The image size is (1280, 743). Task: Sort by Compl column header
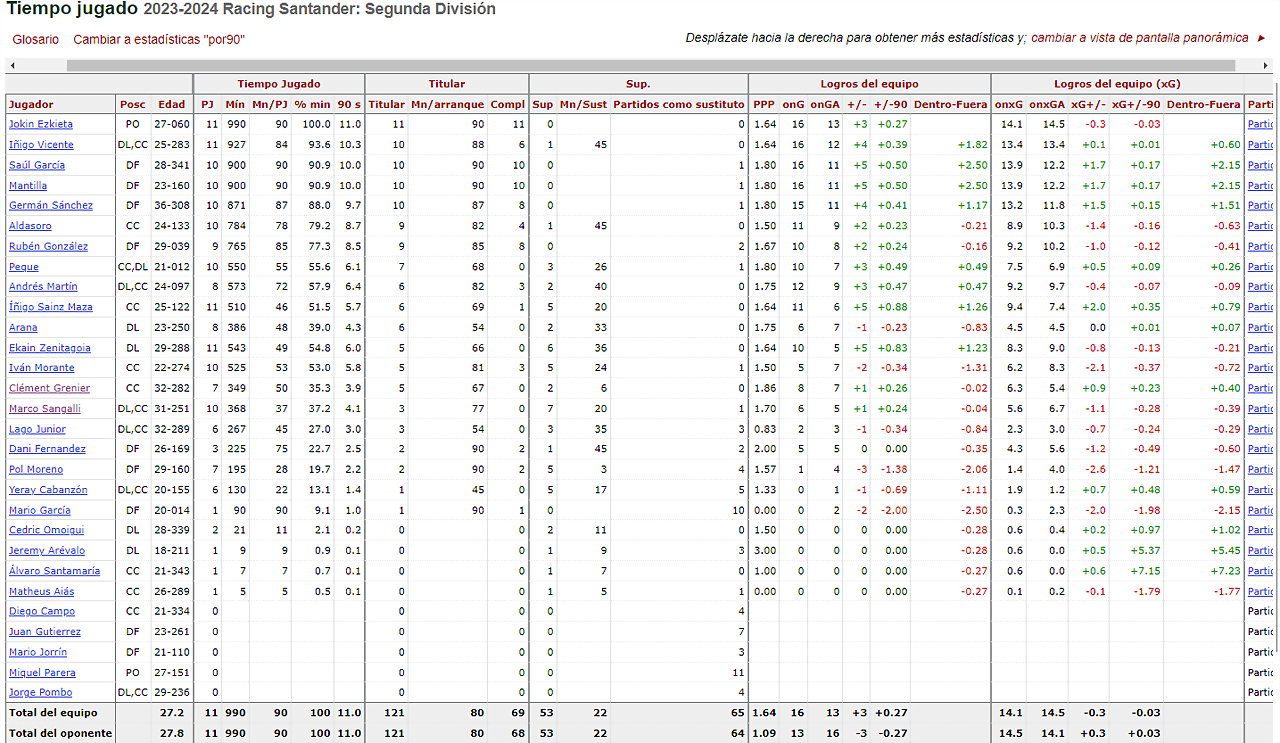coord(508,104)
